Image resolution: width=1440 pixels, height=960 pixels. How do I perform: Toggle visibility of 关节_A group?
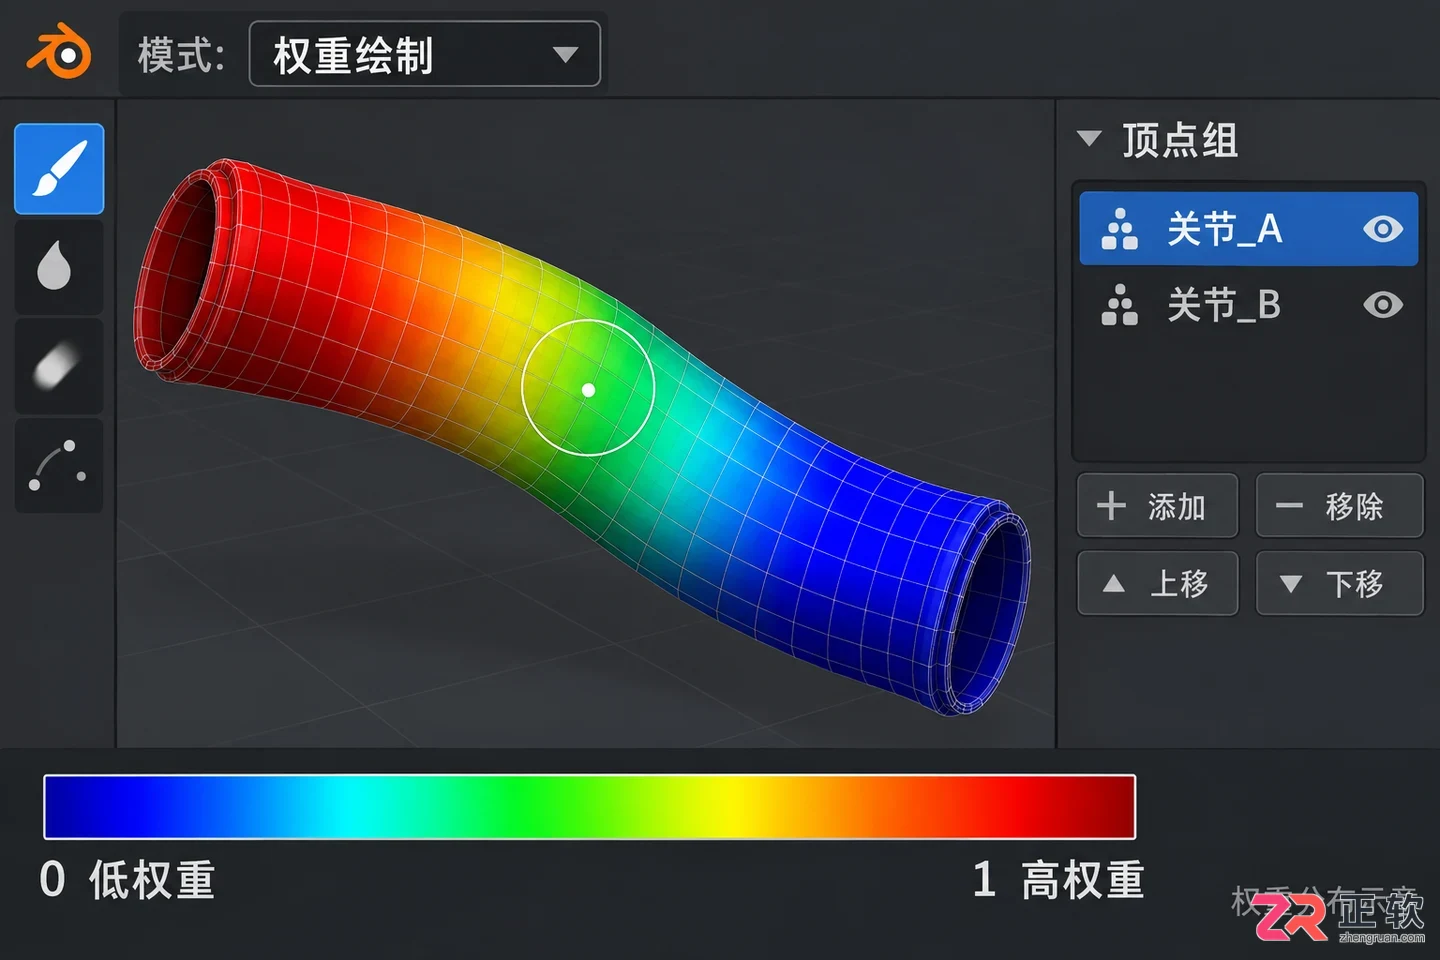pos(1383,229)
